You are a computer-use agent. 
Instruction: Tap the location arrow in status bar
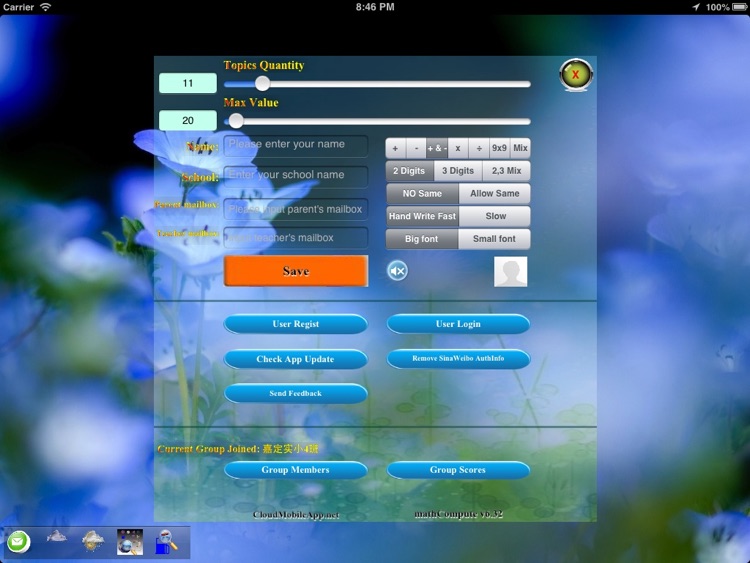tap(696, 7)
